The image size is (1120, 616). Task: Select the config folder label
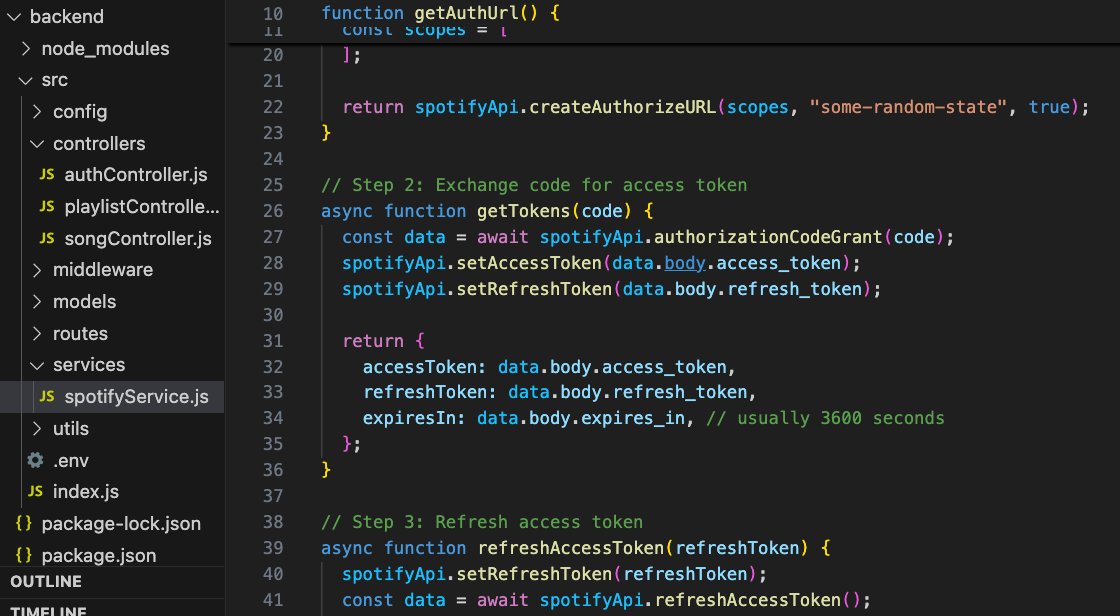pyautogui.click(x=80, y=112)
